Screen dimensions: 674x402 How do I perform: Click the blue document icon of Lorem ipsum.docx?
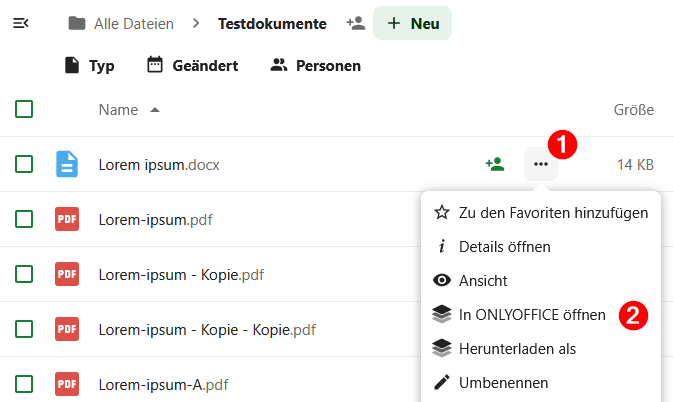coord(67,164)
